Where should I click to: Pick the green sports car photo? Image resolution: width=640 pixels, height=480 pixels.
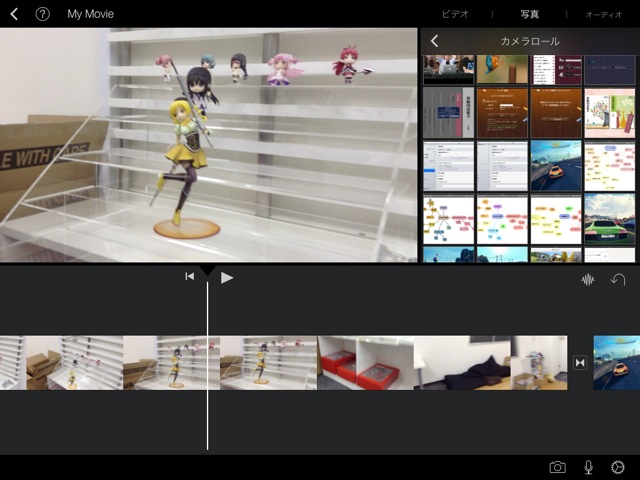[x=609, y=219]
